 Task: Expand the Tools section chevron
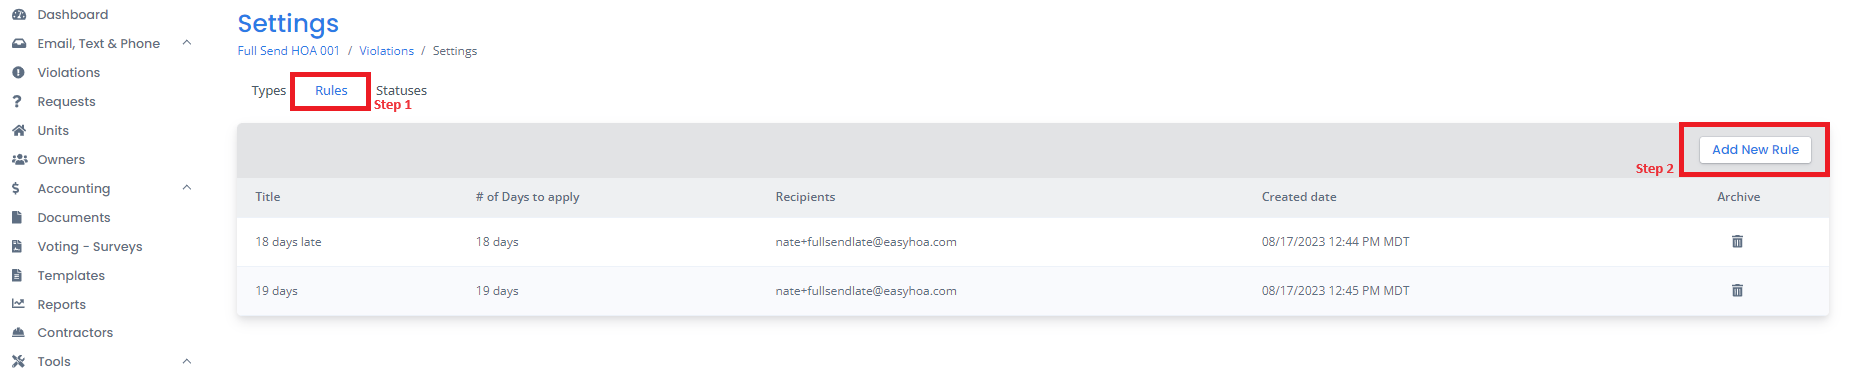tap(187, 361)
